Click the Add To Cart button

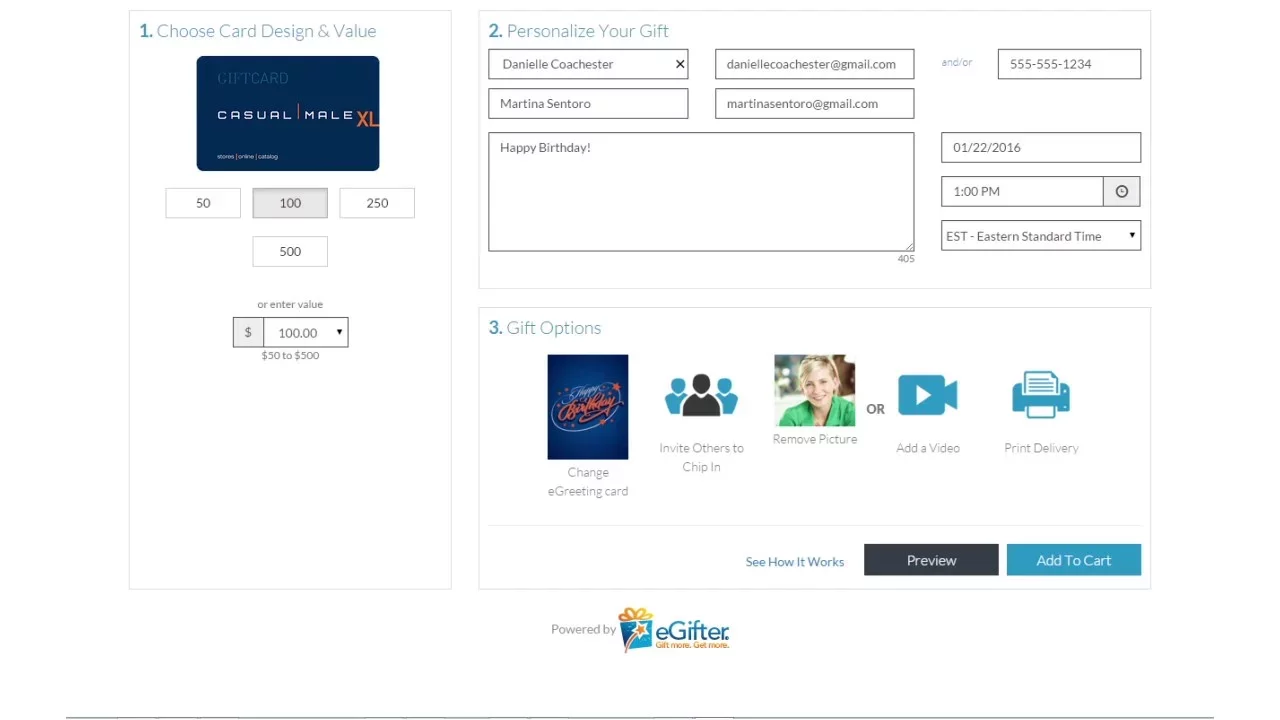1074,560
